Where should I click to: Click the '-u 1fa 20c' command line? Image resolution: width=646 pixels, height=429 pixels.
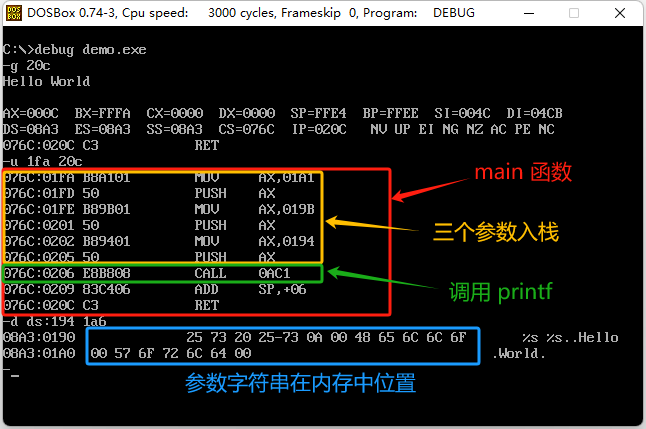click(x=43, y=162)
